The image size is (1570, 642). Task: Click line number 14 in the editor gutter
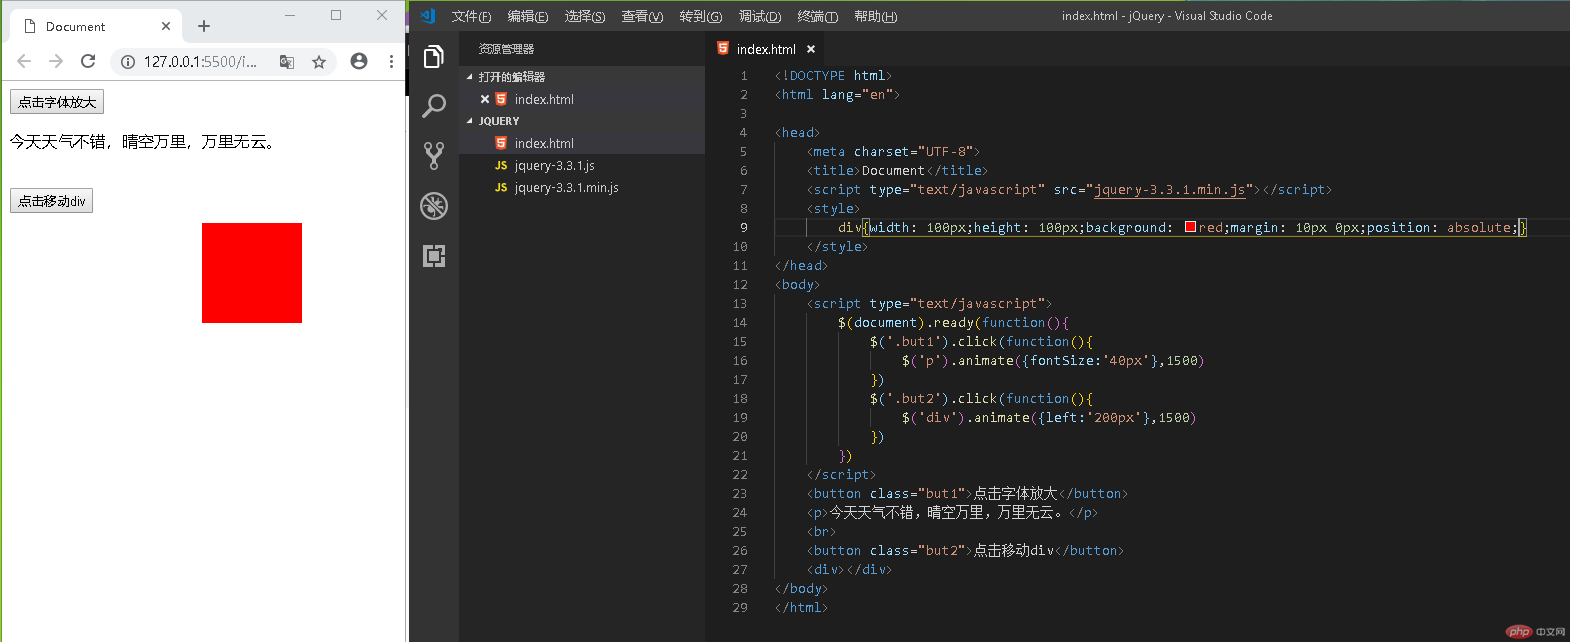740,322
